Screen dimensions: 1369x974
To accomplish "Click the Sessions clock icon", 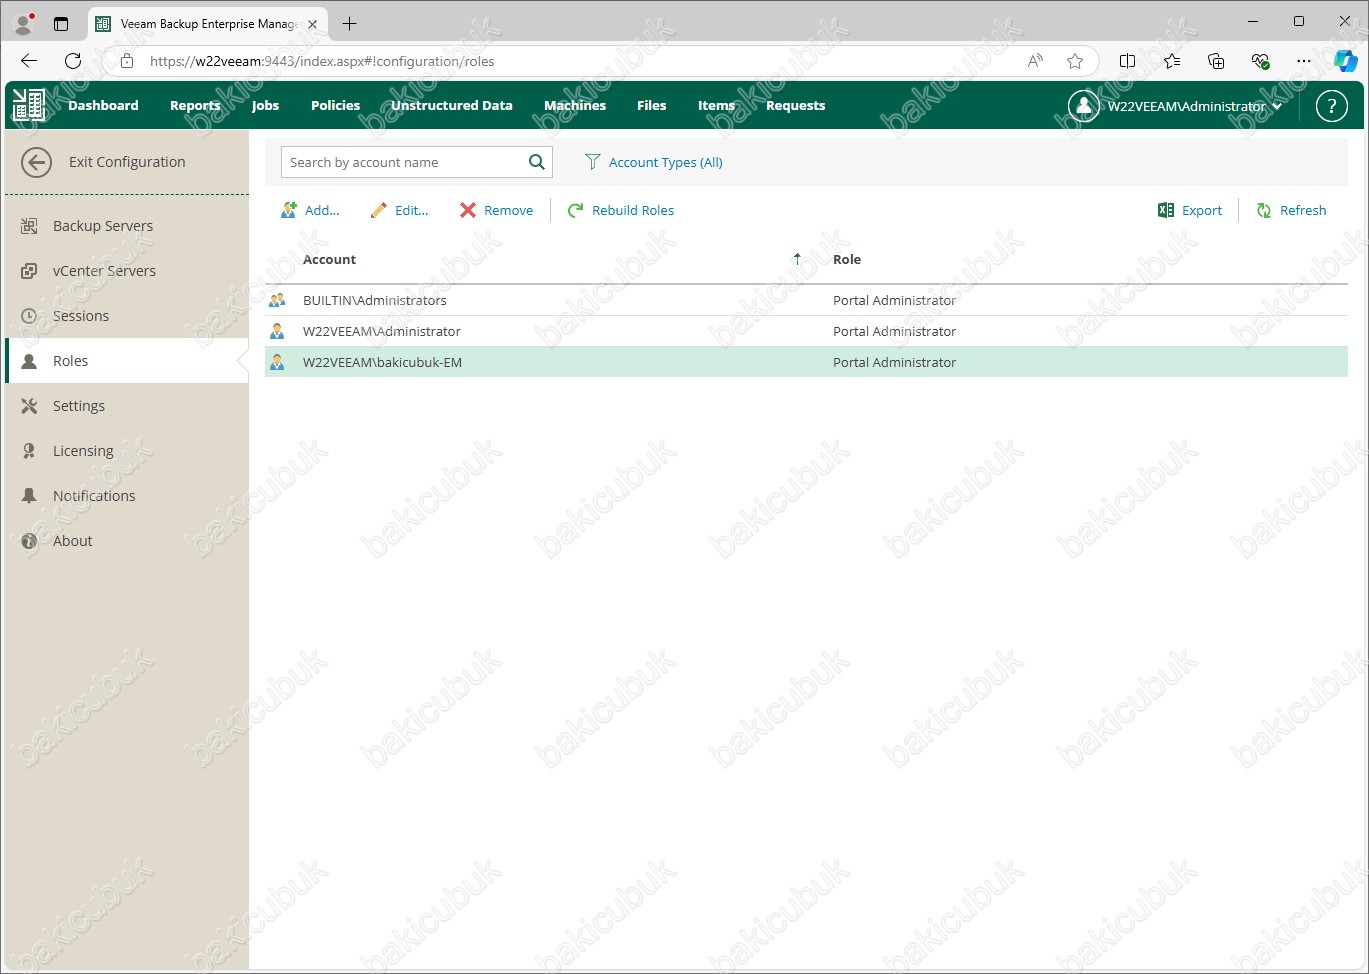I will [29, 316].
